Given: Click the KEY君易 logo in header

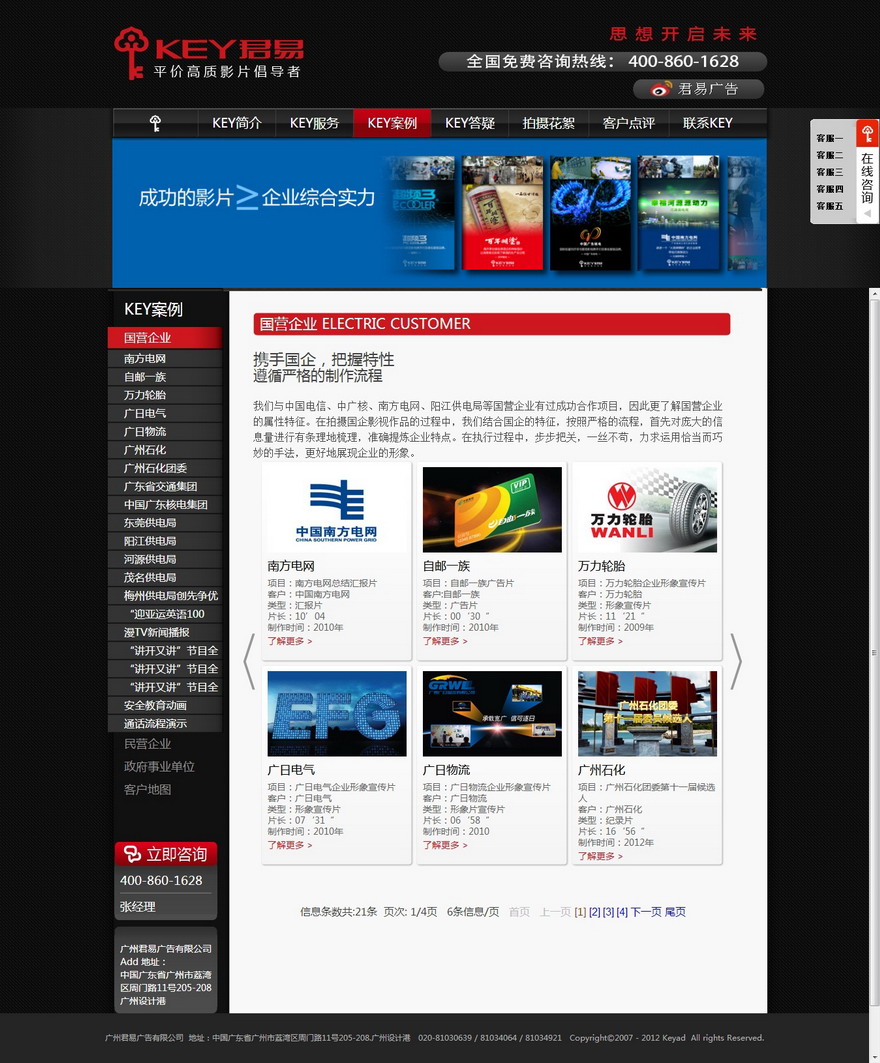Looking at the screenshot, I should pos(208,53).
